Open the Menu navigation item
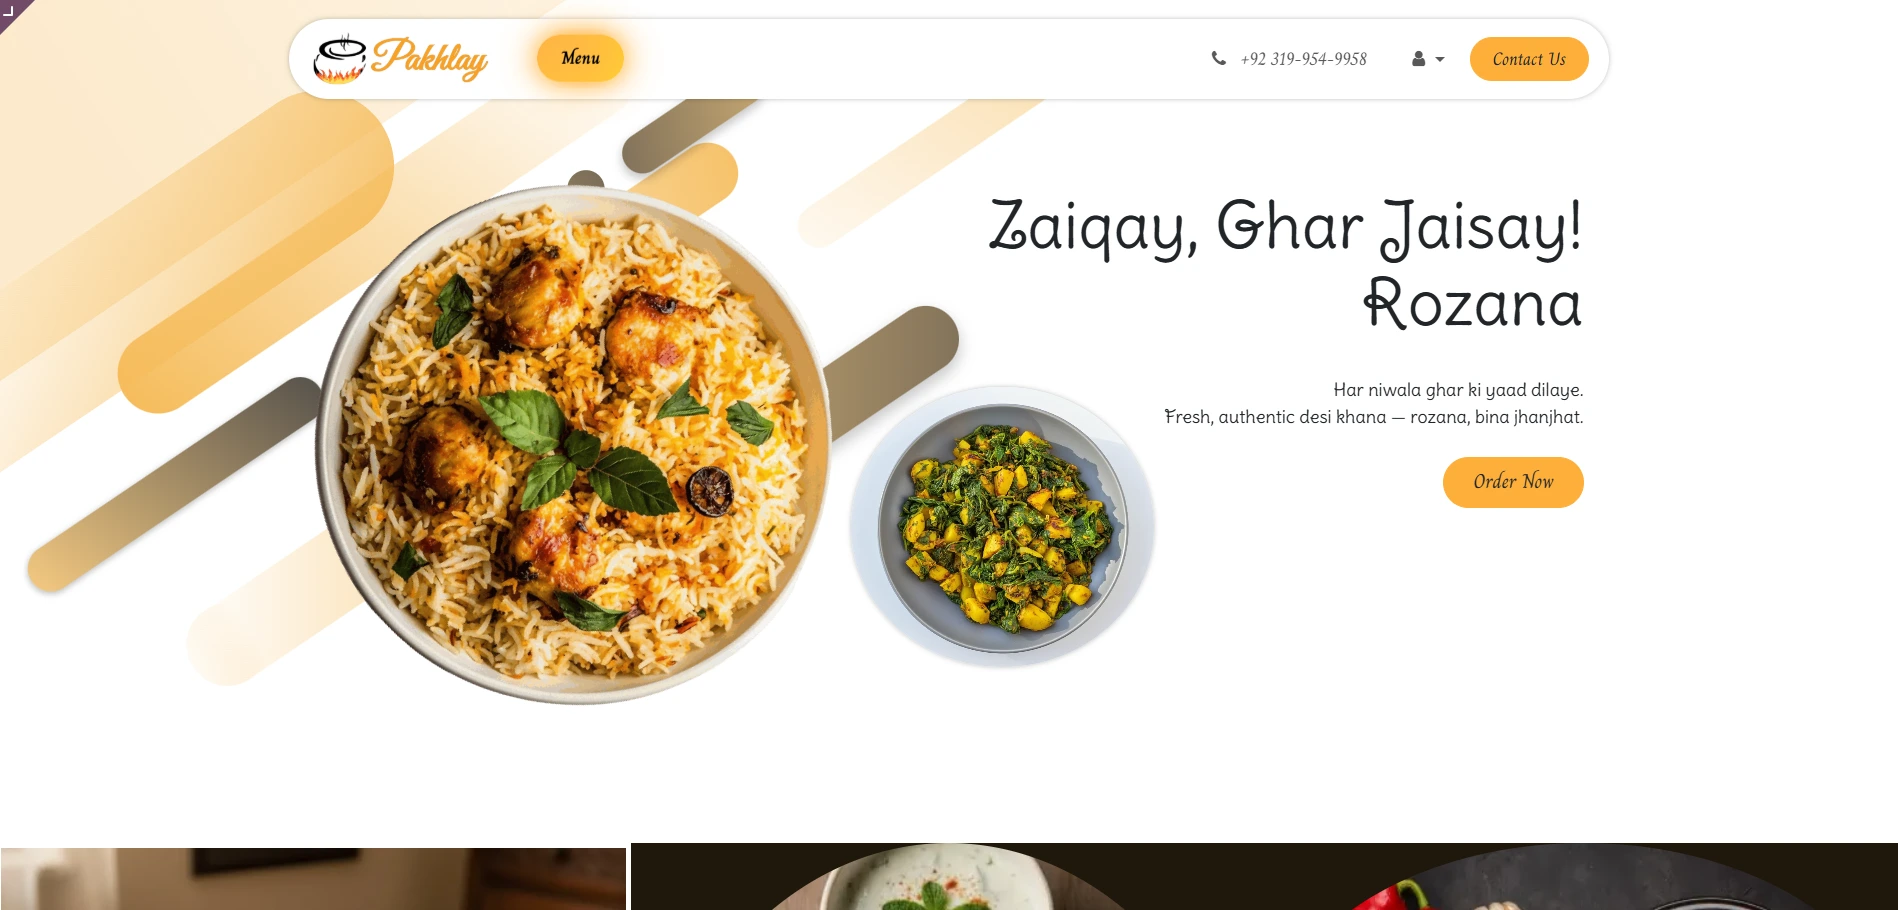The width and height of the screenshot is (1898, 910). pos(580,58)
